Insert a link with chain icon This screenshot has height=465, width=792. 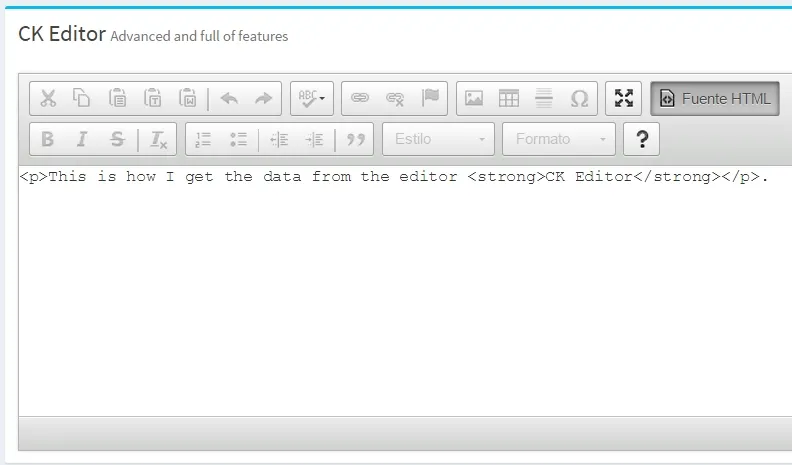tap(360, 98)
